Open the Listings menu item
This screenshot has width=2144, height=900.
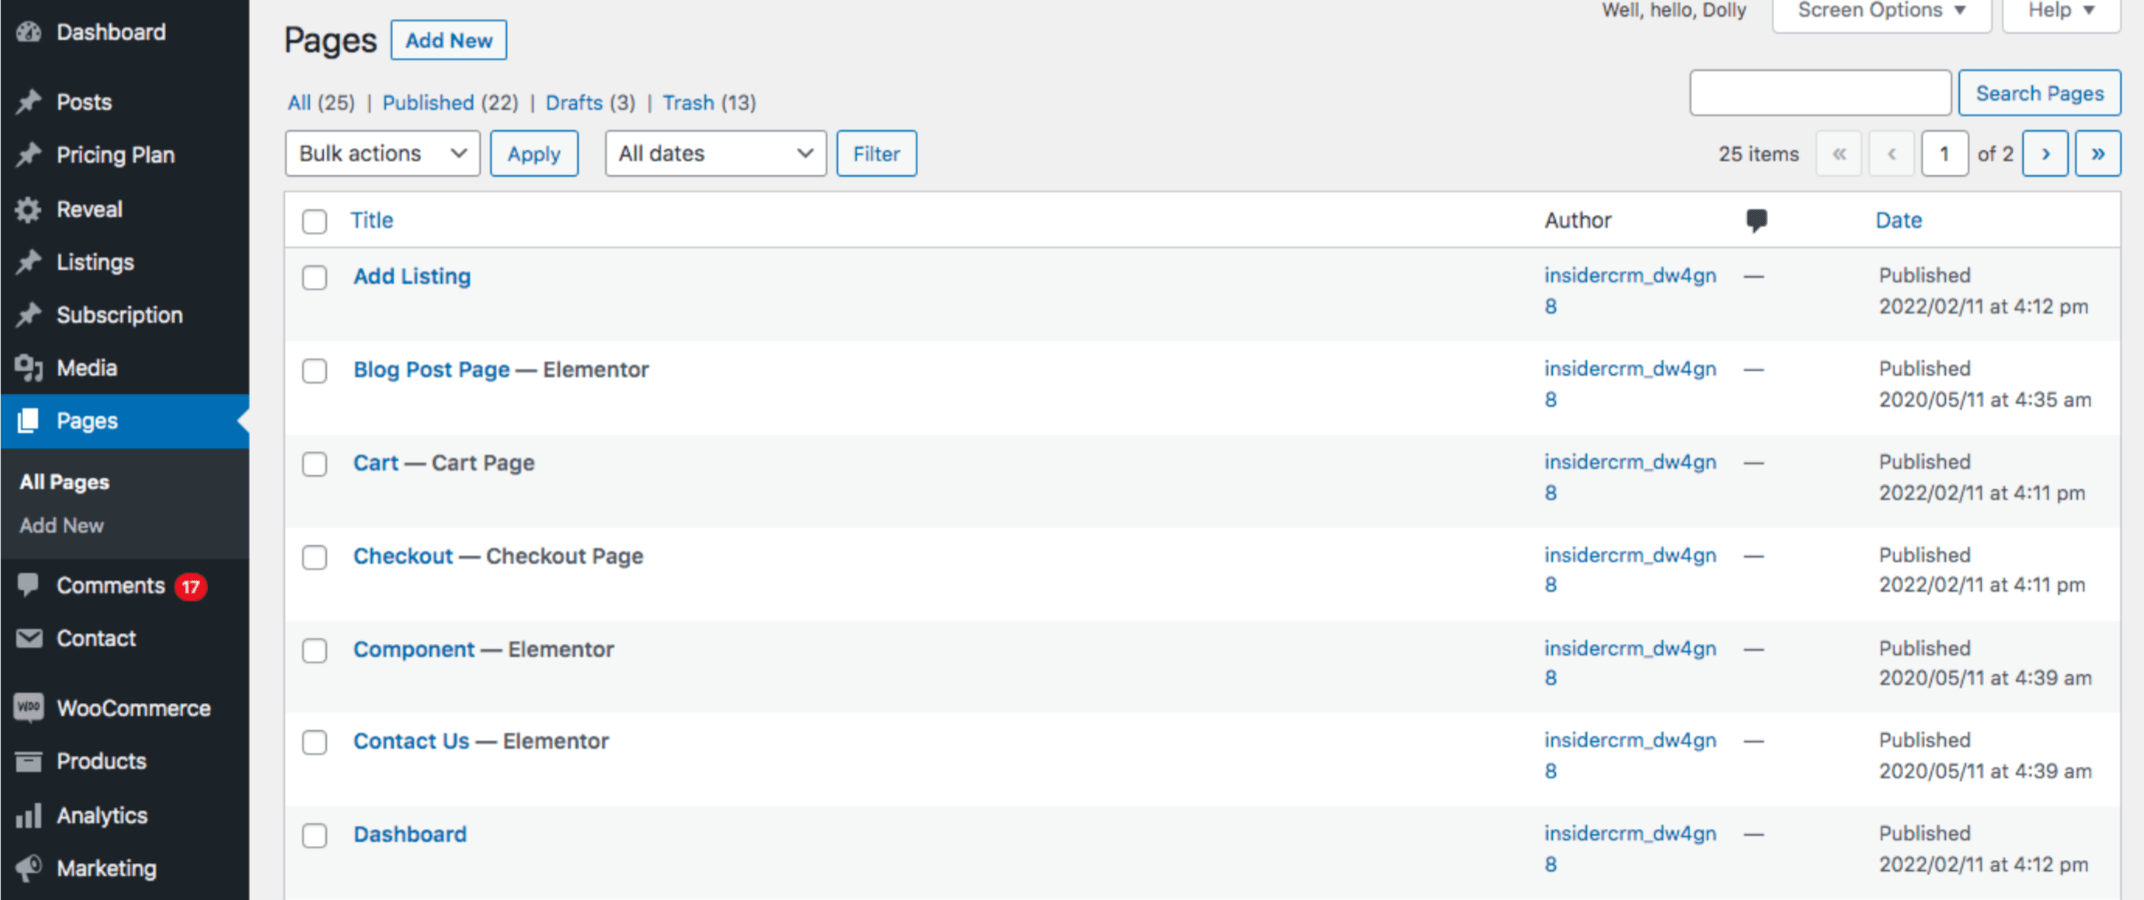click(124, 262)
